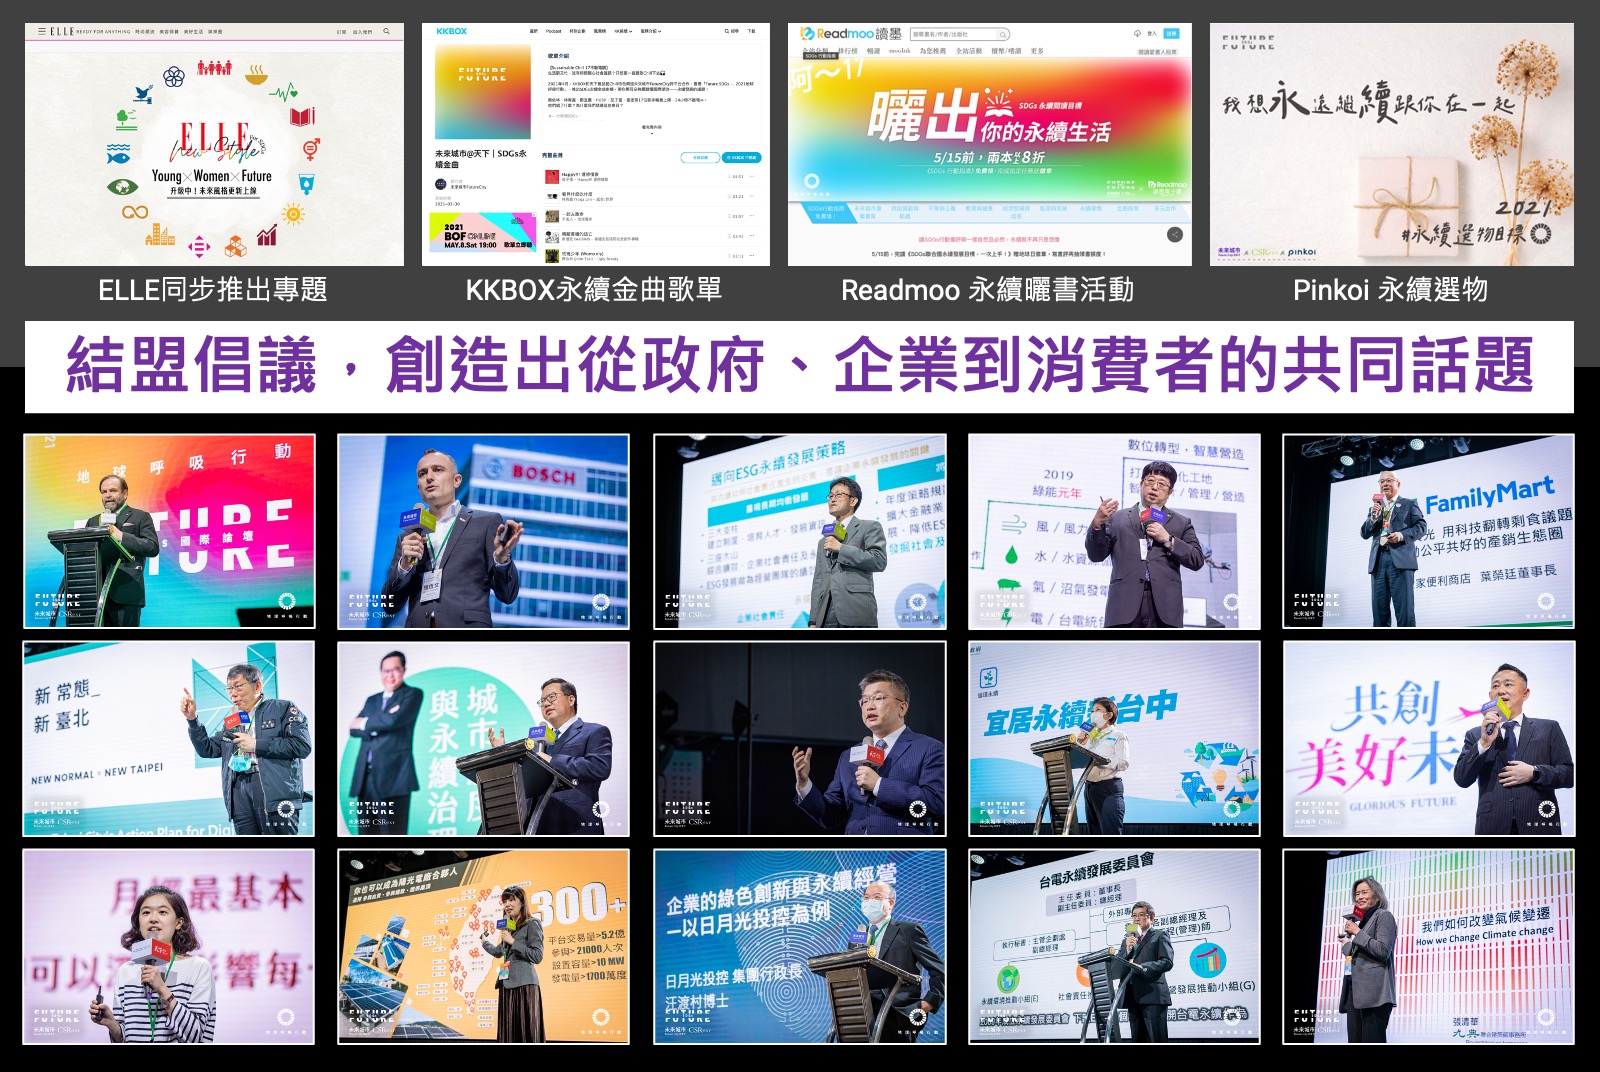Image resolution: width=1600 pixels, height=1072 pixels.
Task: Click the red open book SDG icon
Action: click(x=303, y=117)
